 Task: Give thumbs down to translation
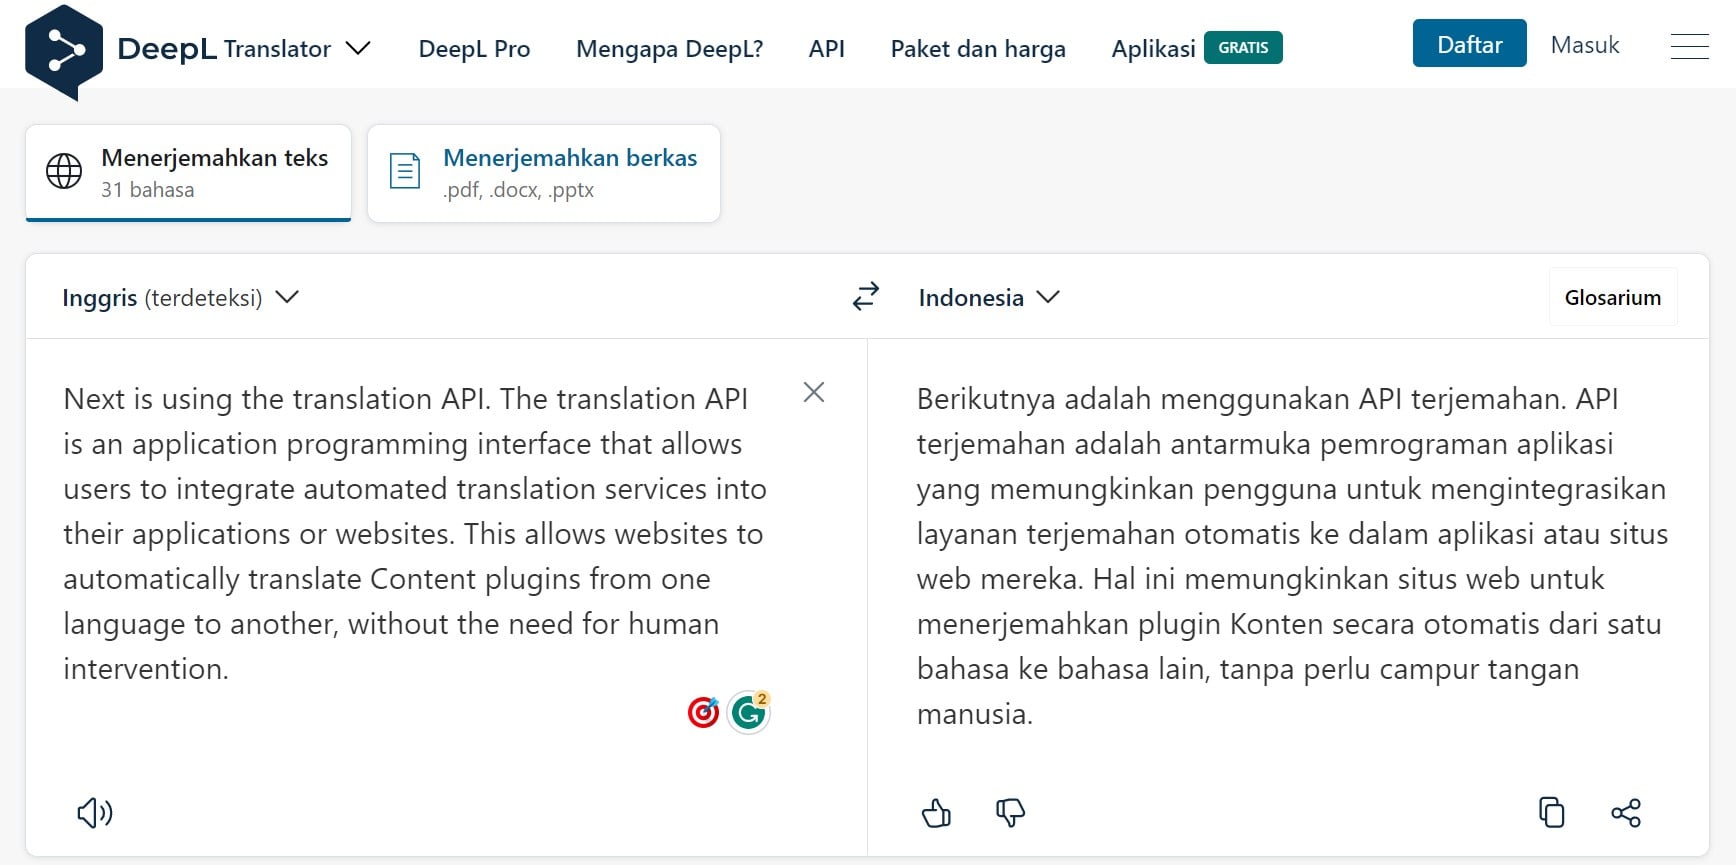click(1010, 813)
